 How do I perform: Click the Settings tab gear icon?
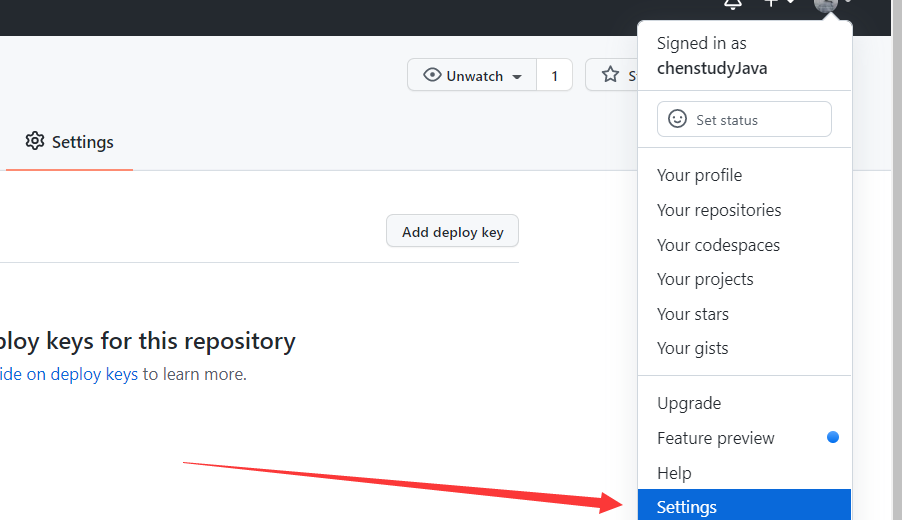click(x=35, y=141)
